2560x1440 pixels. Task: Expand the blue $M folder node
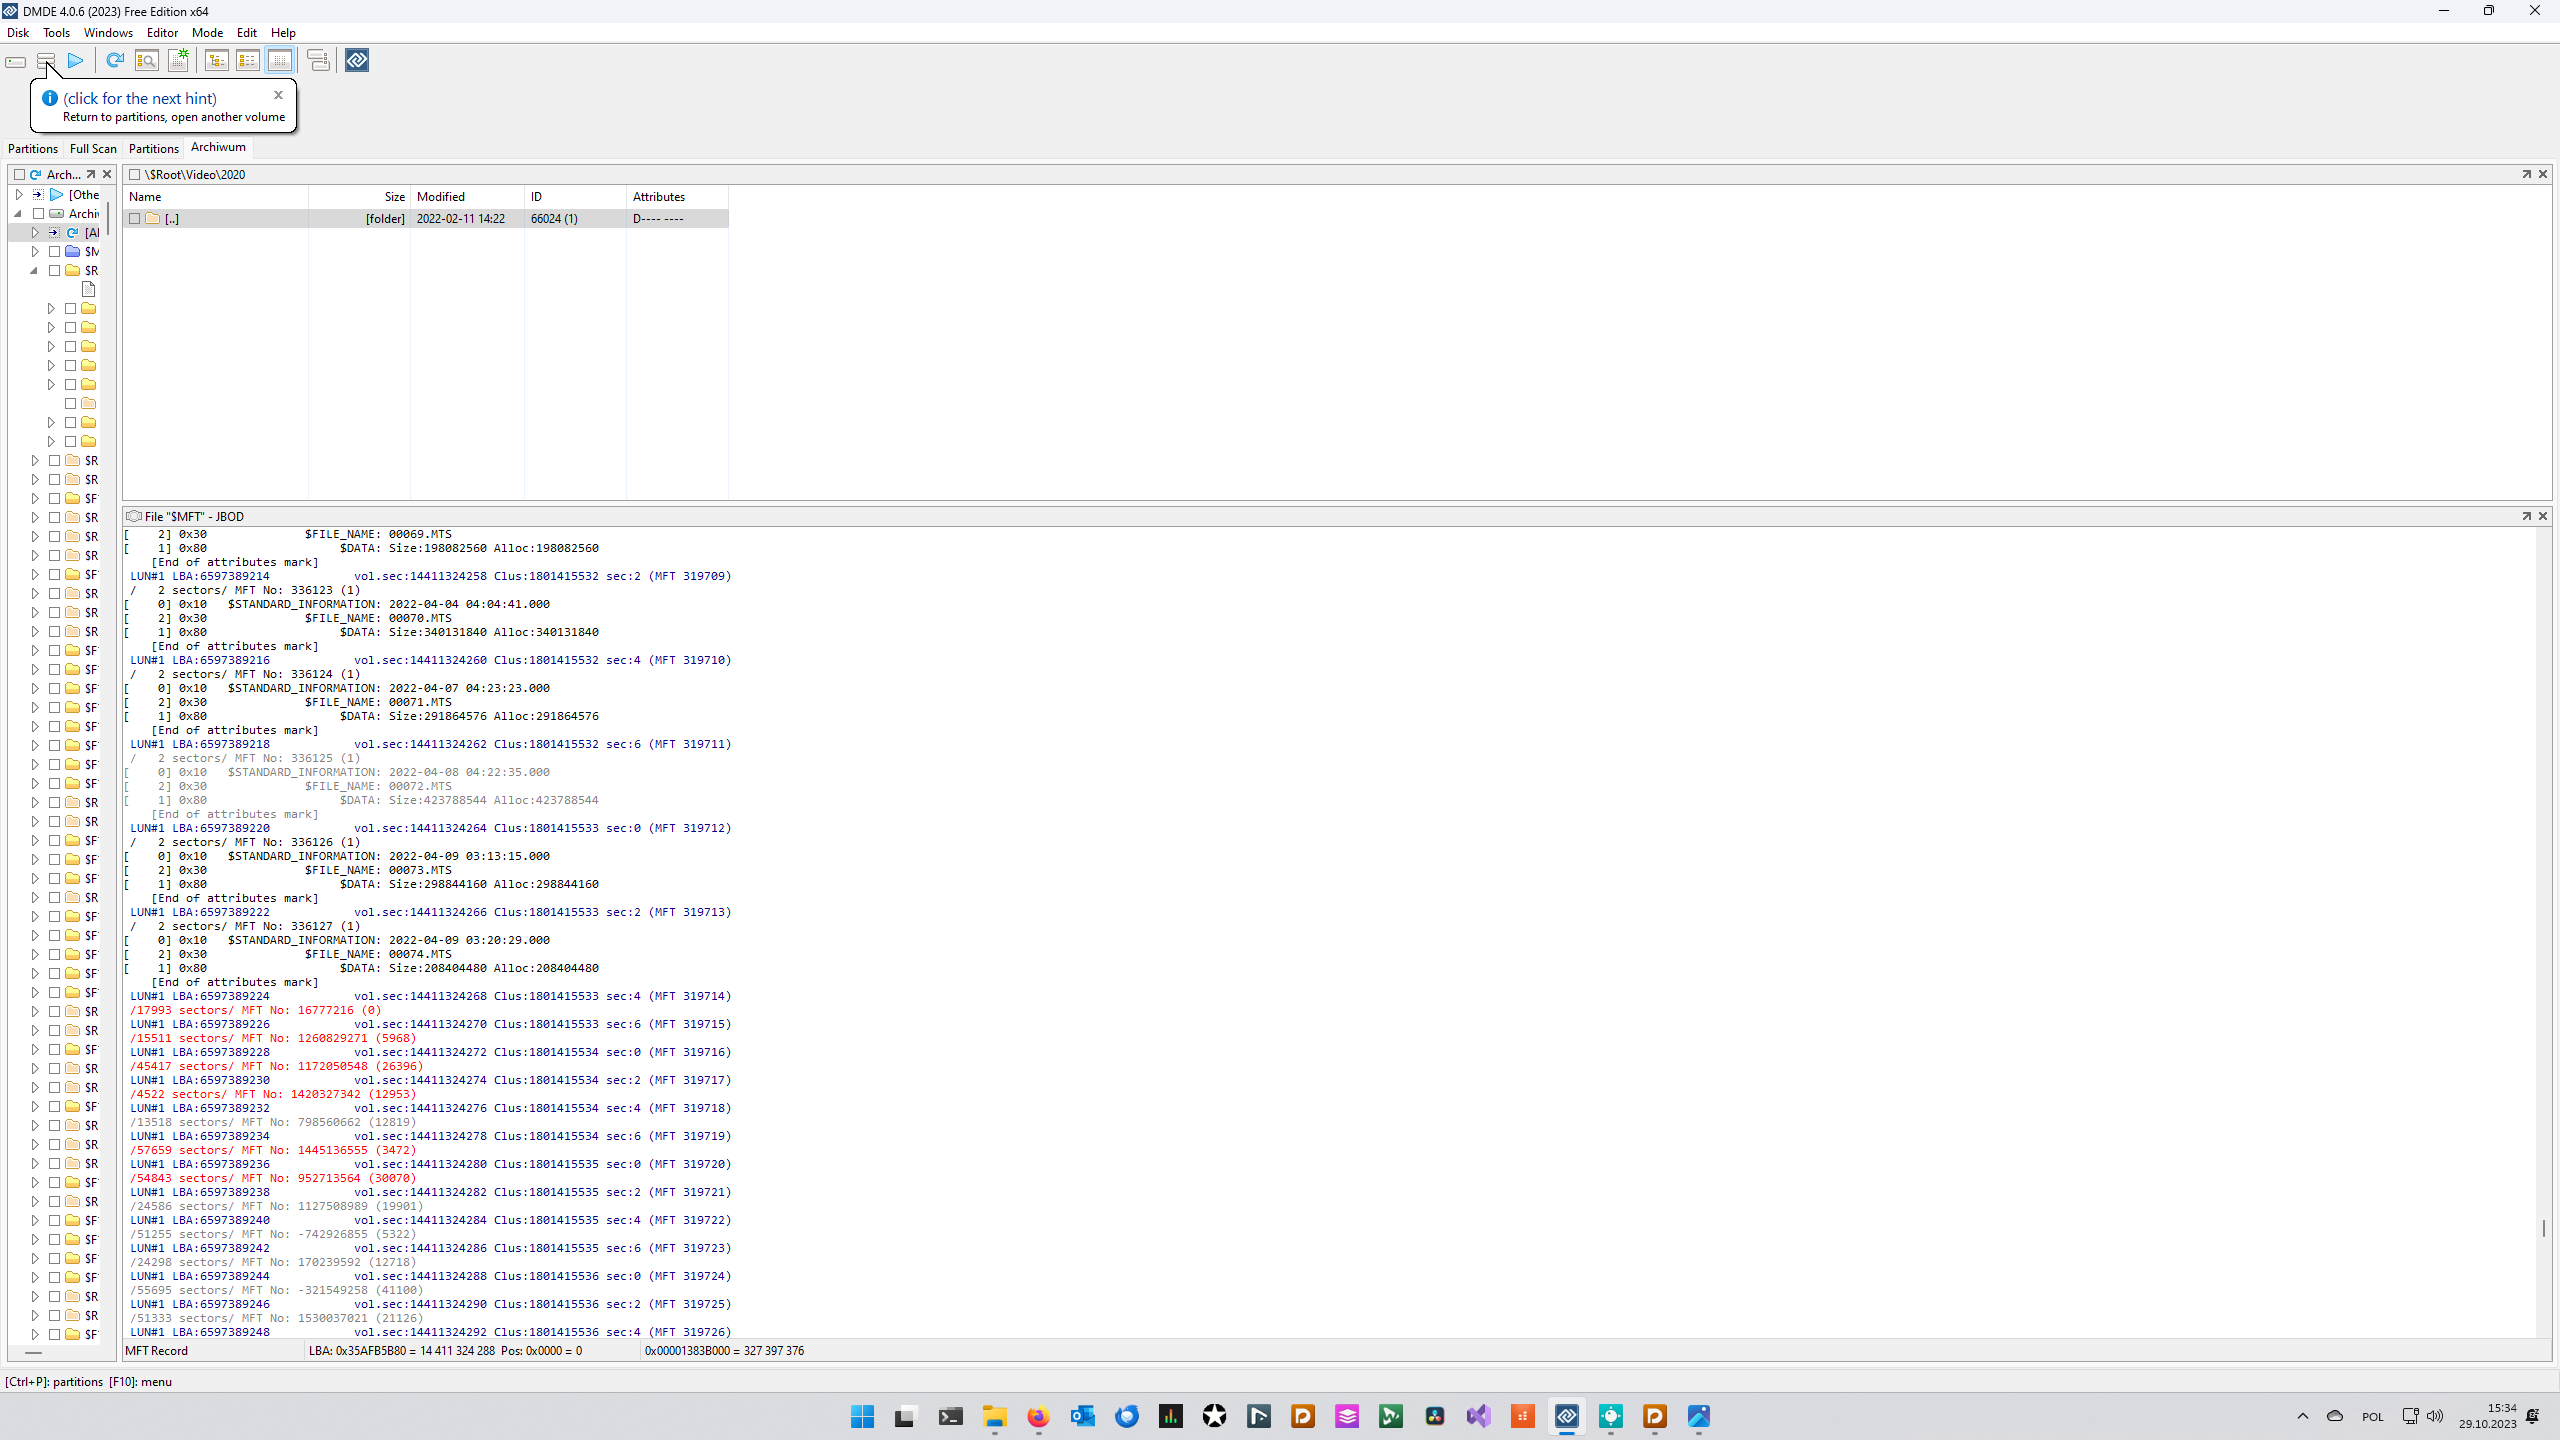pos(35,251)
